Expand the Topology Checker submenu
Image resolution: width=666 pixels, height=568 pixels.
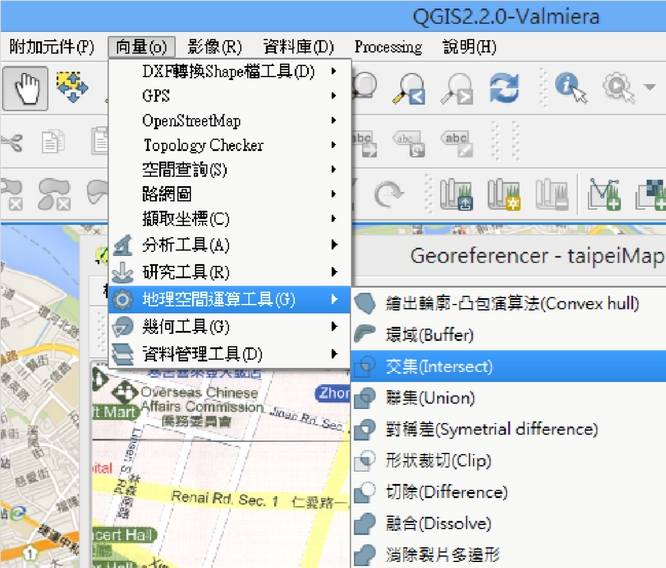tap(230, 145)
